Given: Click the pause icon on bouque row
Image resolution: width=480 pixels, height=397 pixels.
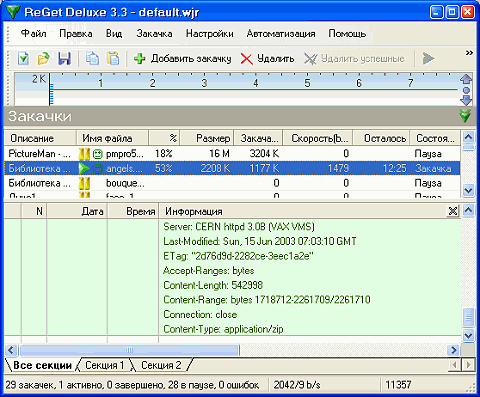Looking at the screenshot, I should [84, 183].
